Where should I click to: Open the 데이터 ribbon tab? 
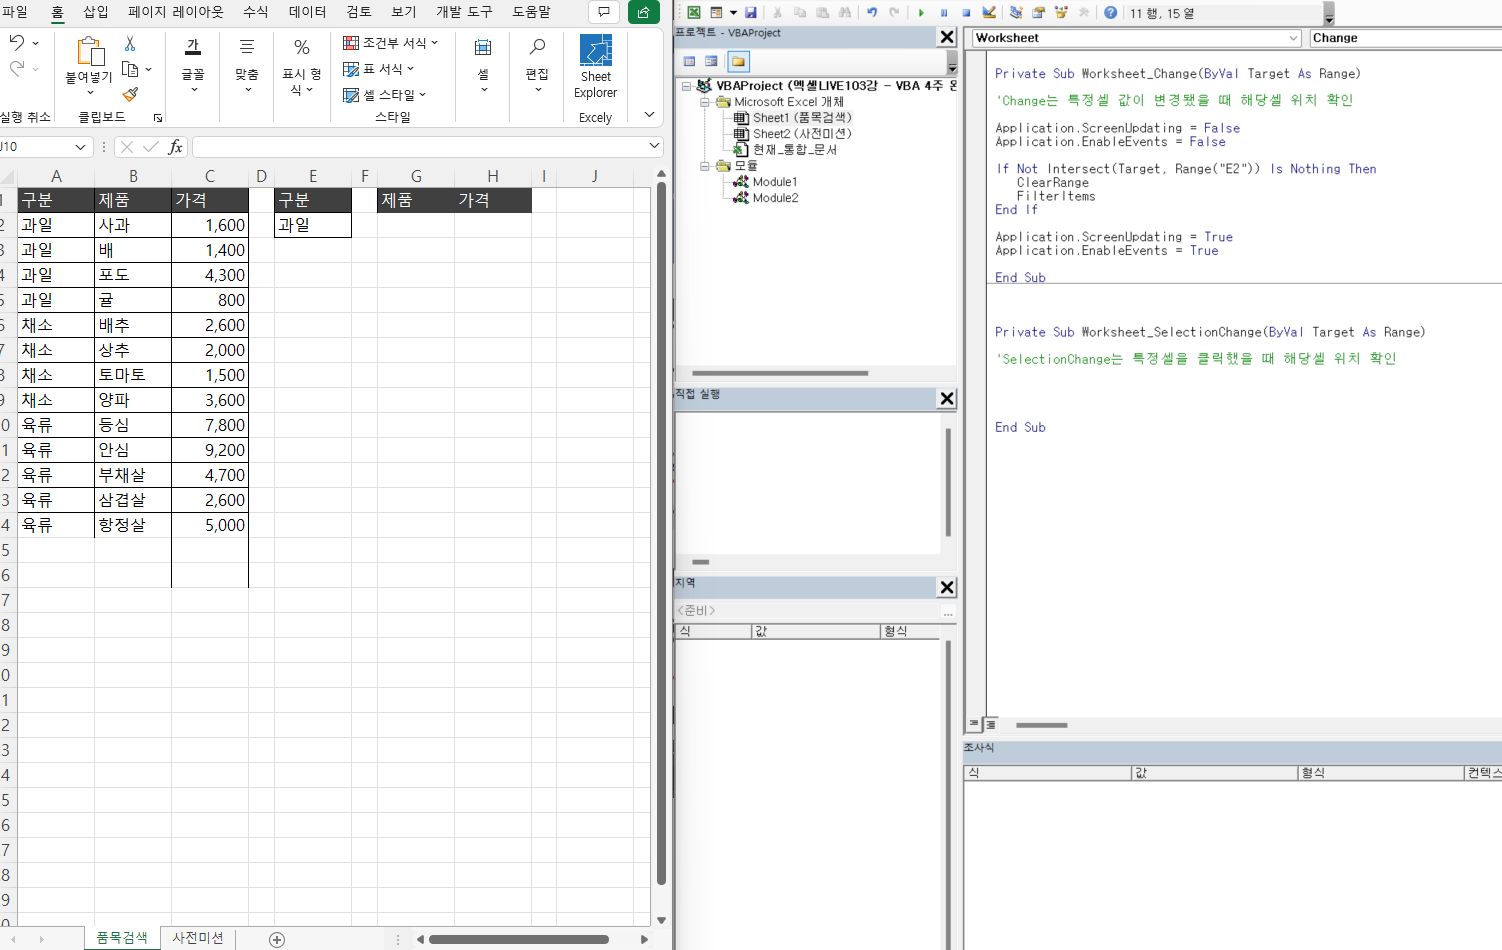[x=307, y=12]
